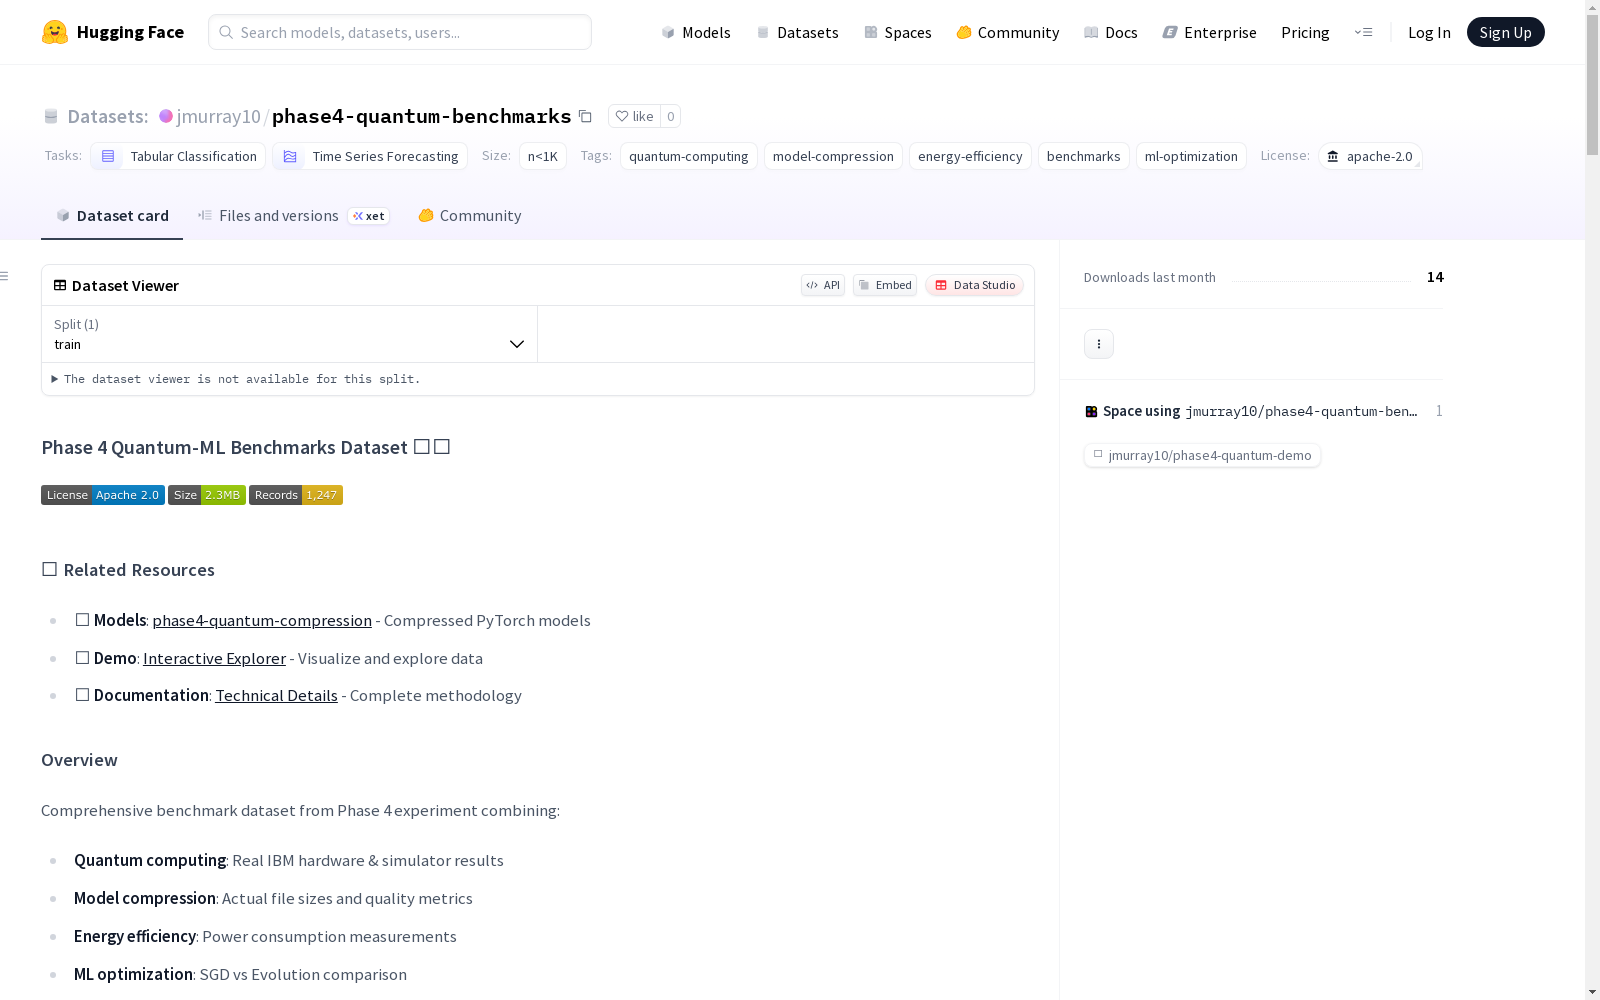1600x1000 pixels.
Task: Click the Records 1,247 badge
Action: [296, 495]
